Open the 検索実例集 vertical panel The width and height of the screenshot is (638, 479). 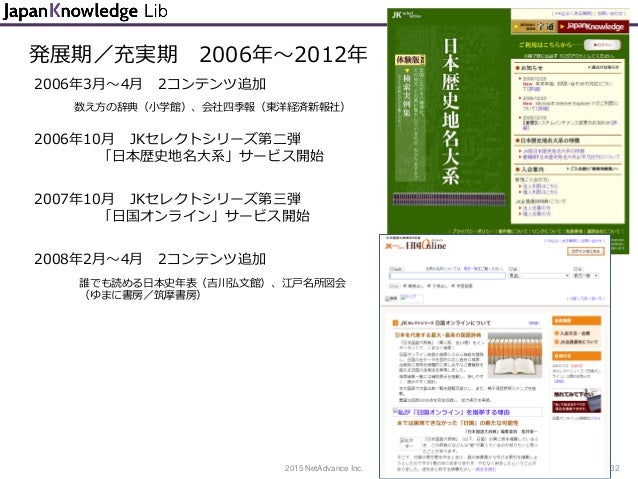pyautogui.click(x=411, y=123)
